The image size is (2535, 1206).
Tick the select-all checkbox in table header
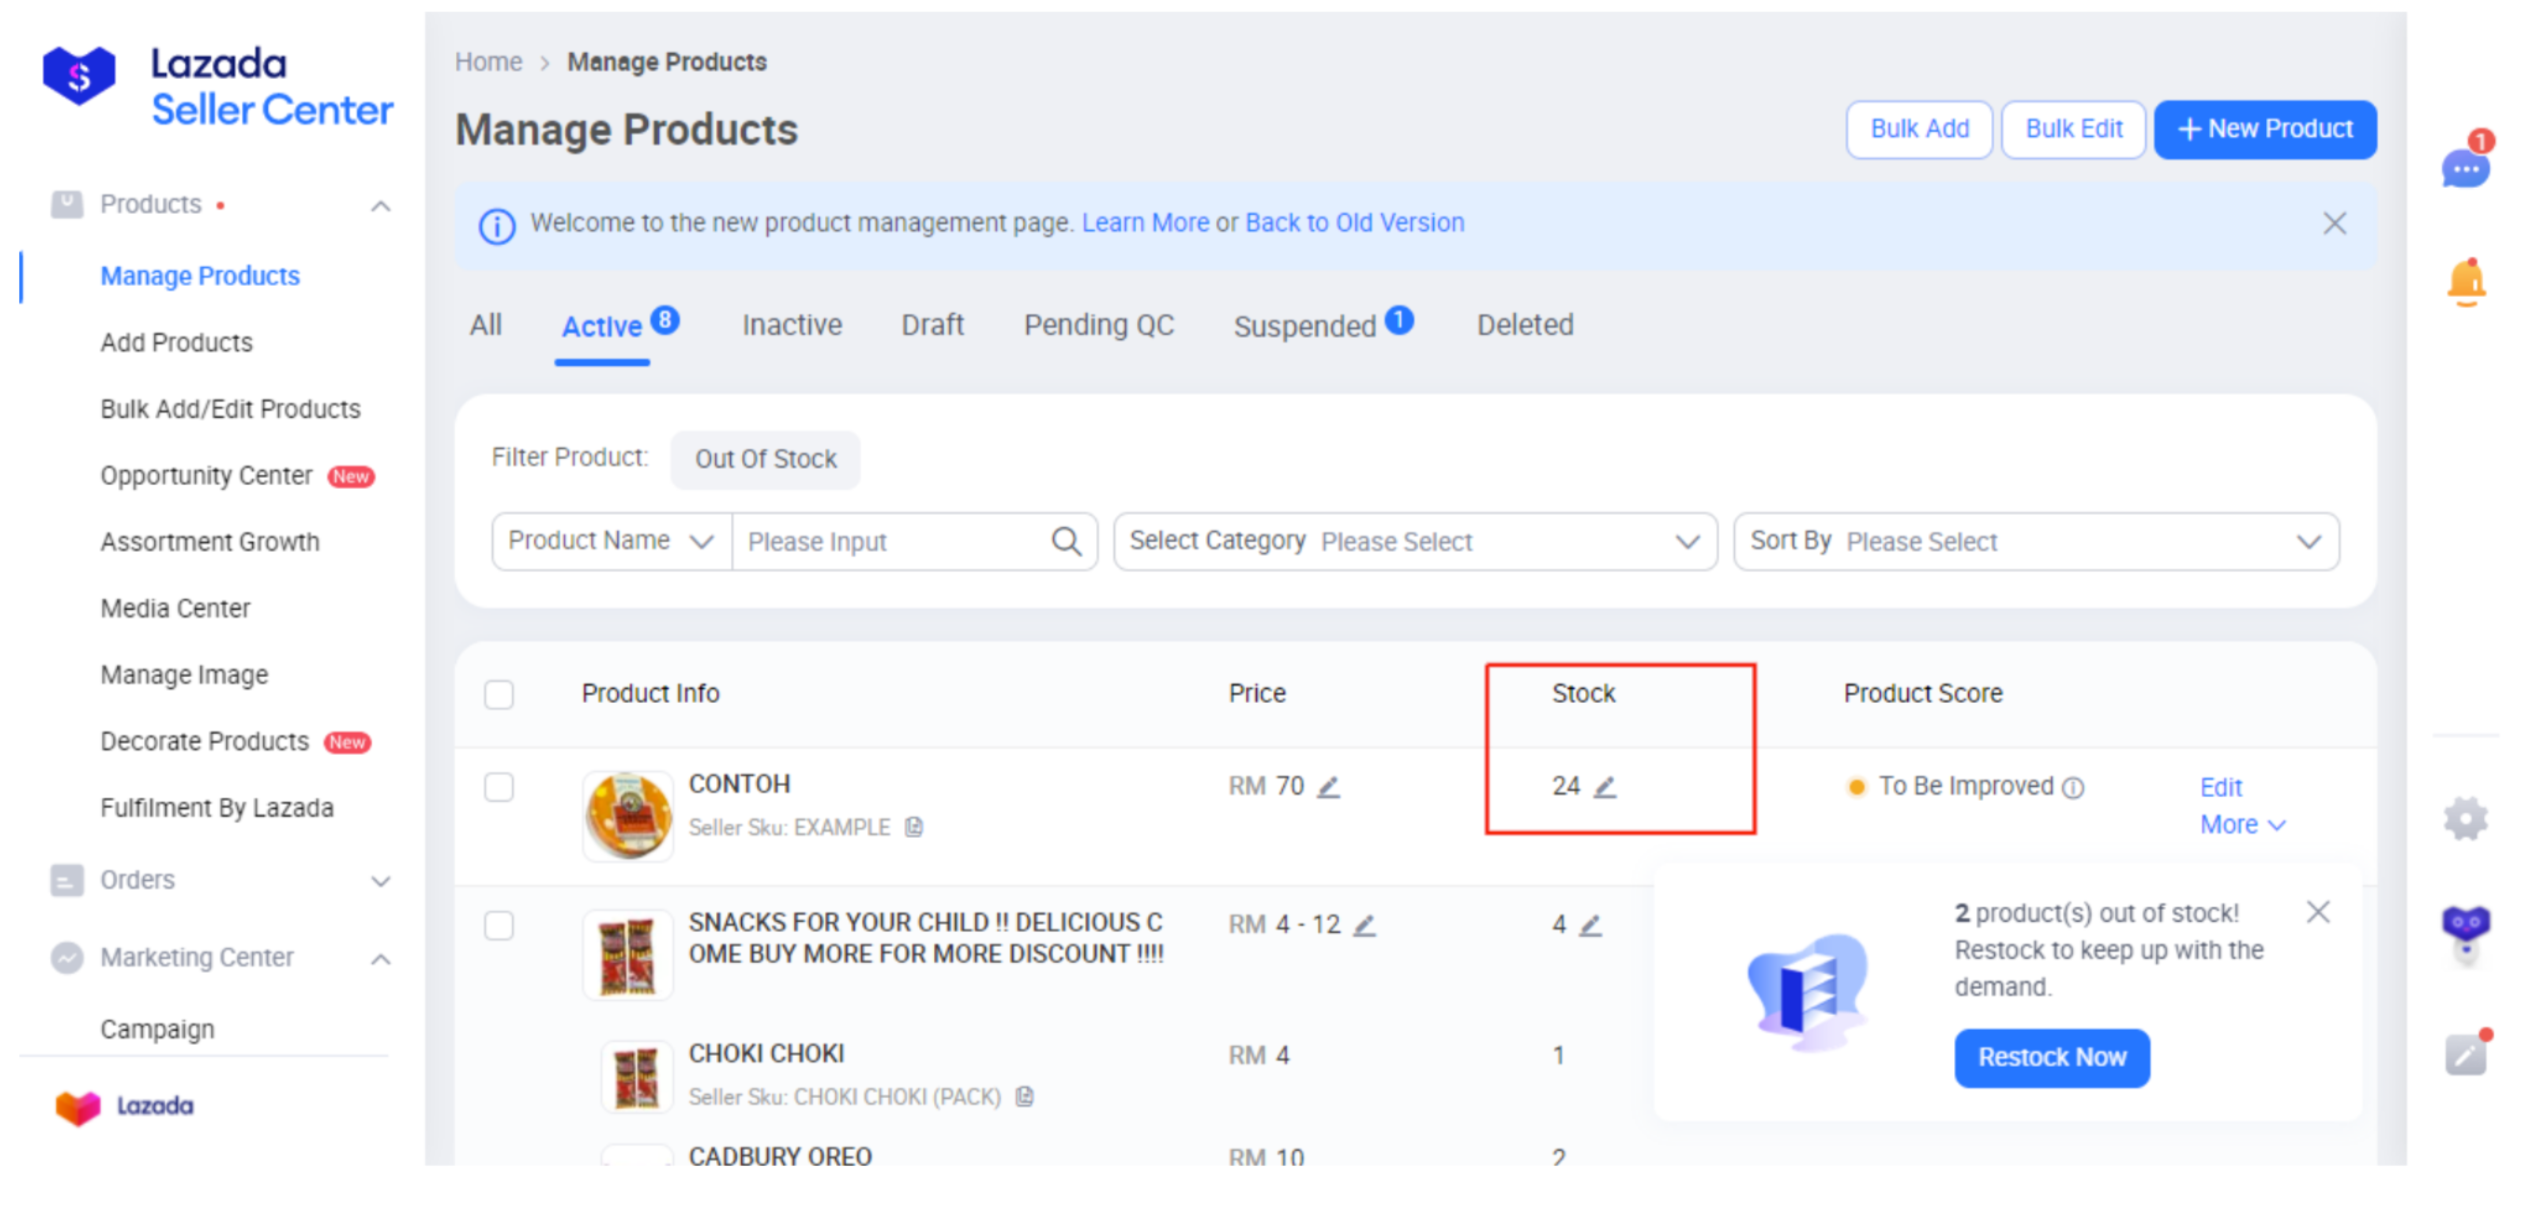[499, 694]
